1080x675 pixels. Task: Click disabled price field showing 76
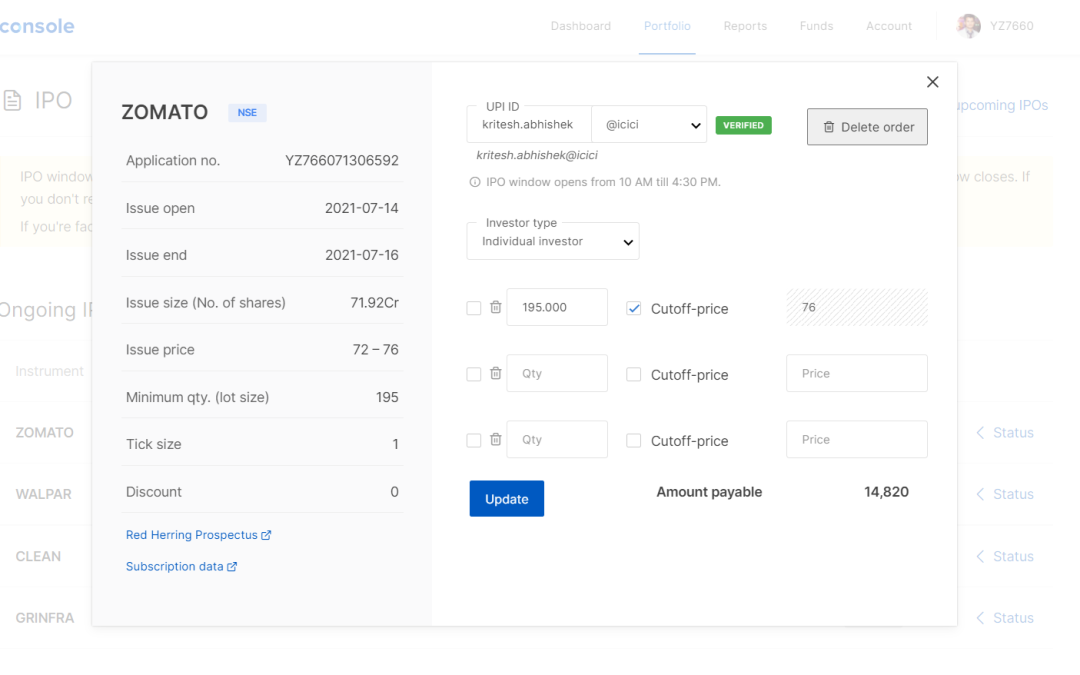857,307
